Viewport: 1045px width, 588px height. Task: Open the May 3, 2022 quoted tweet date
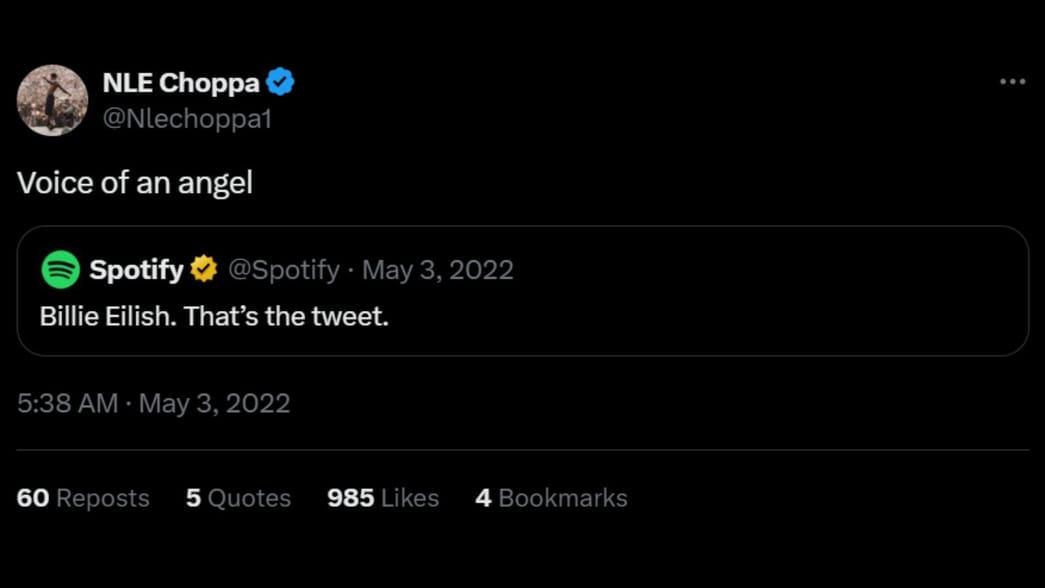coord(438,269)
